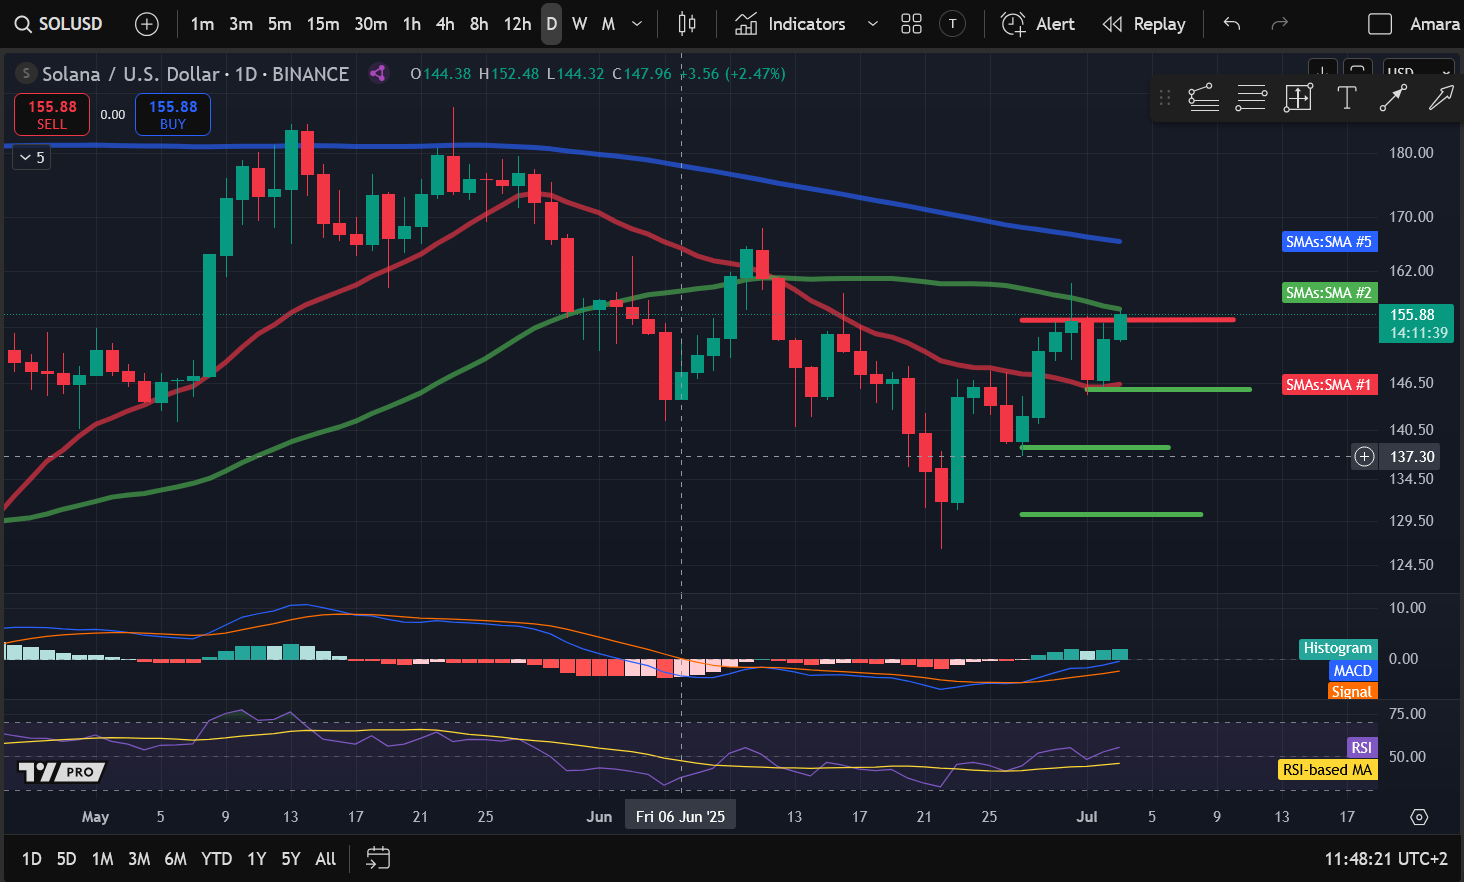This screenshot has height=882, width=1464.
Task: Click the SMA #2 price label
Action: coord(1329,293)
